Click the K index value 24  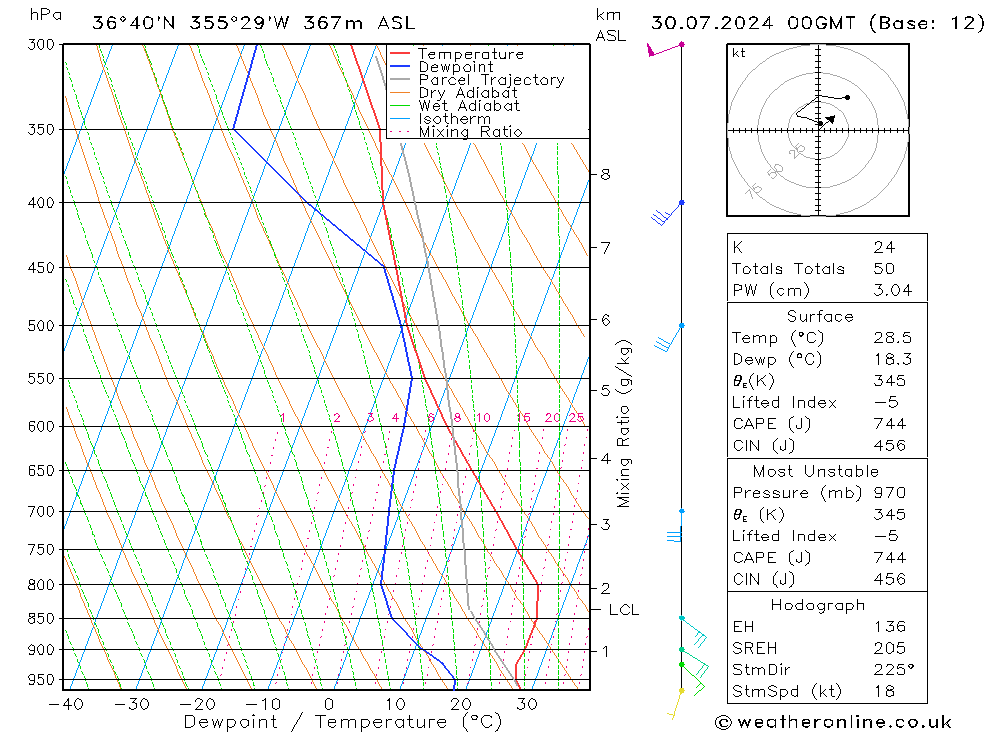[884, 247]
